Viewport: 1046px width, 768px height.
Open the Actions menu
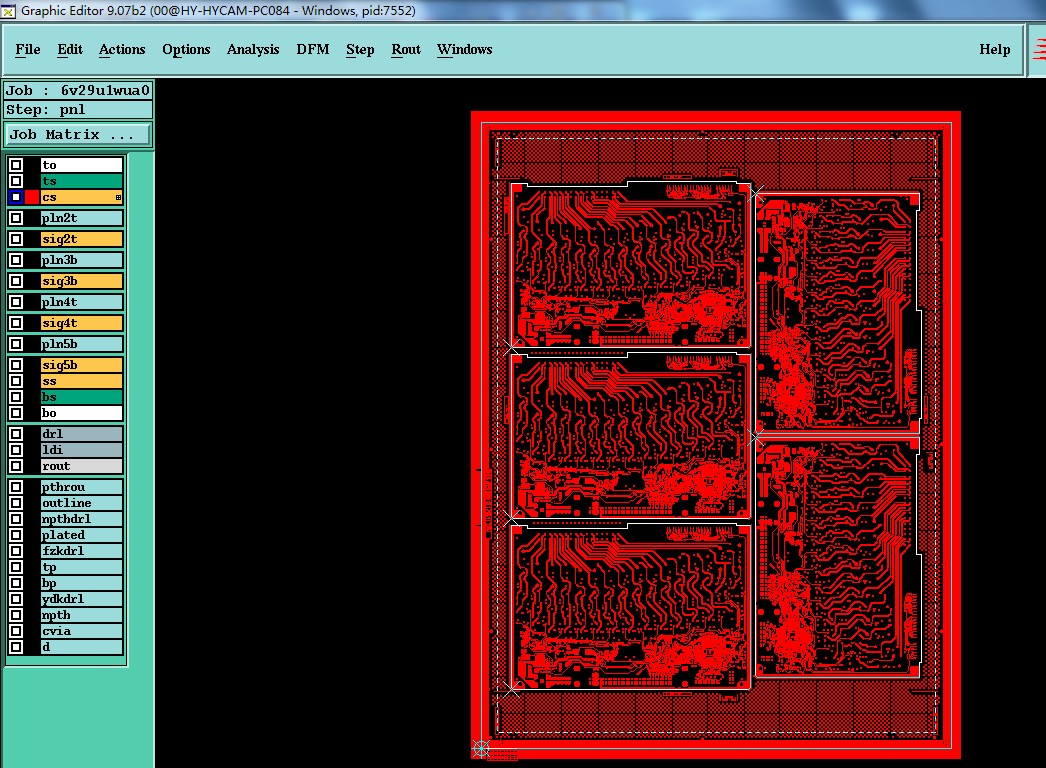click(121, 49)
